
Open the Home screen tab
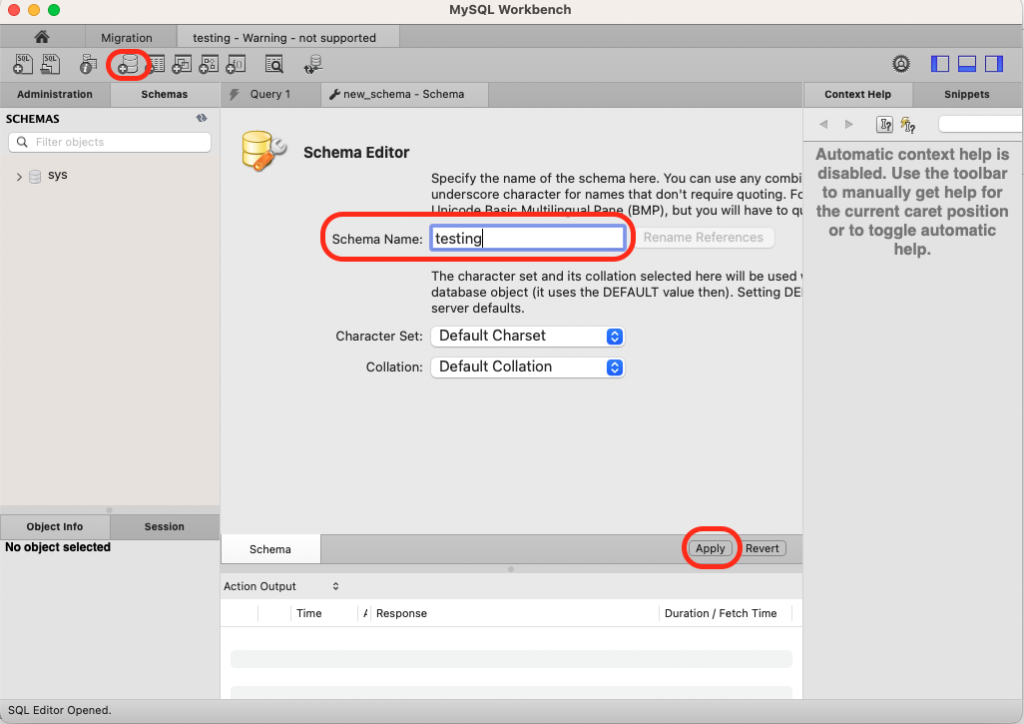(42, 37)
